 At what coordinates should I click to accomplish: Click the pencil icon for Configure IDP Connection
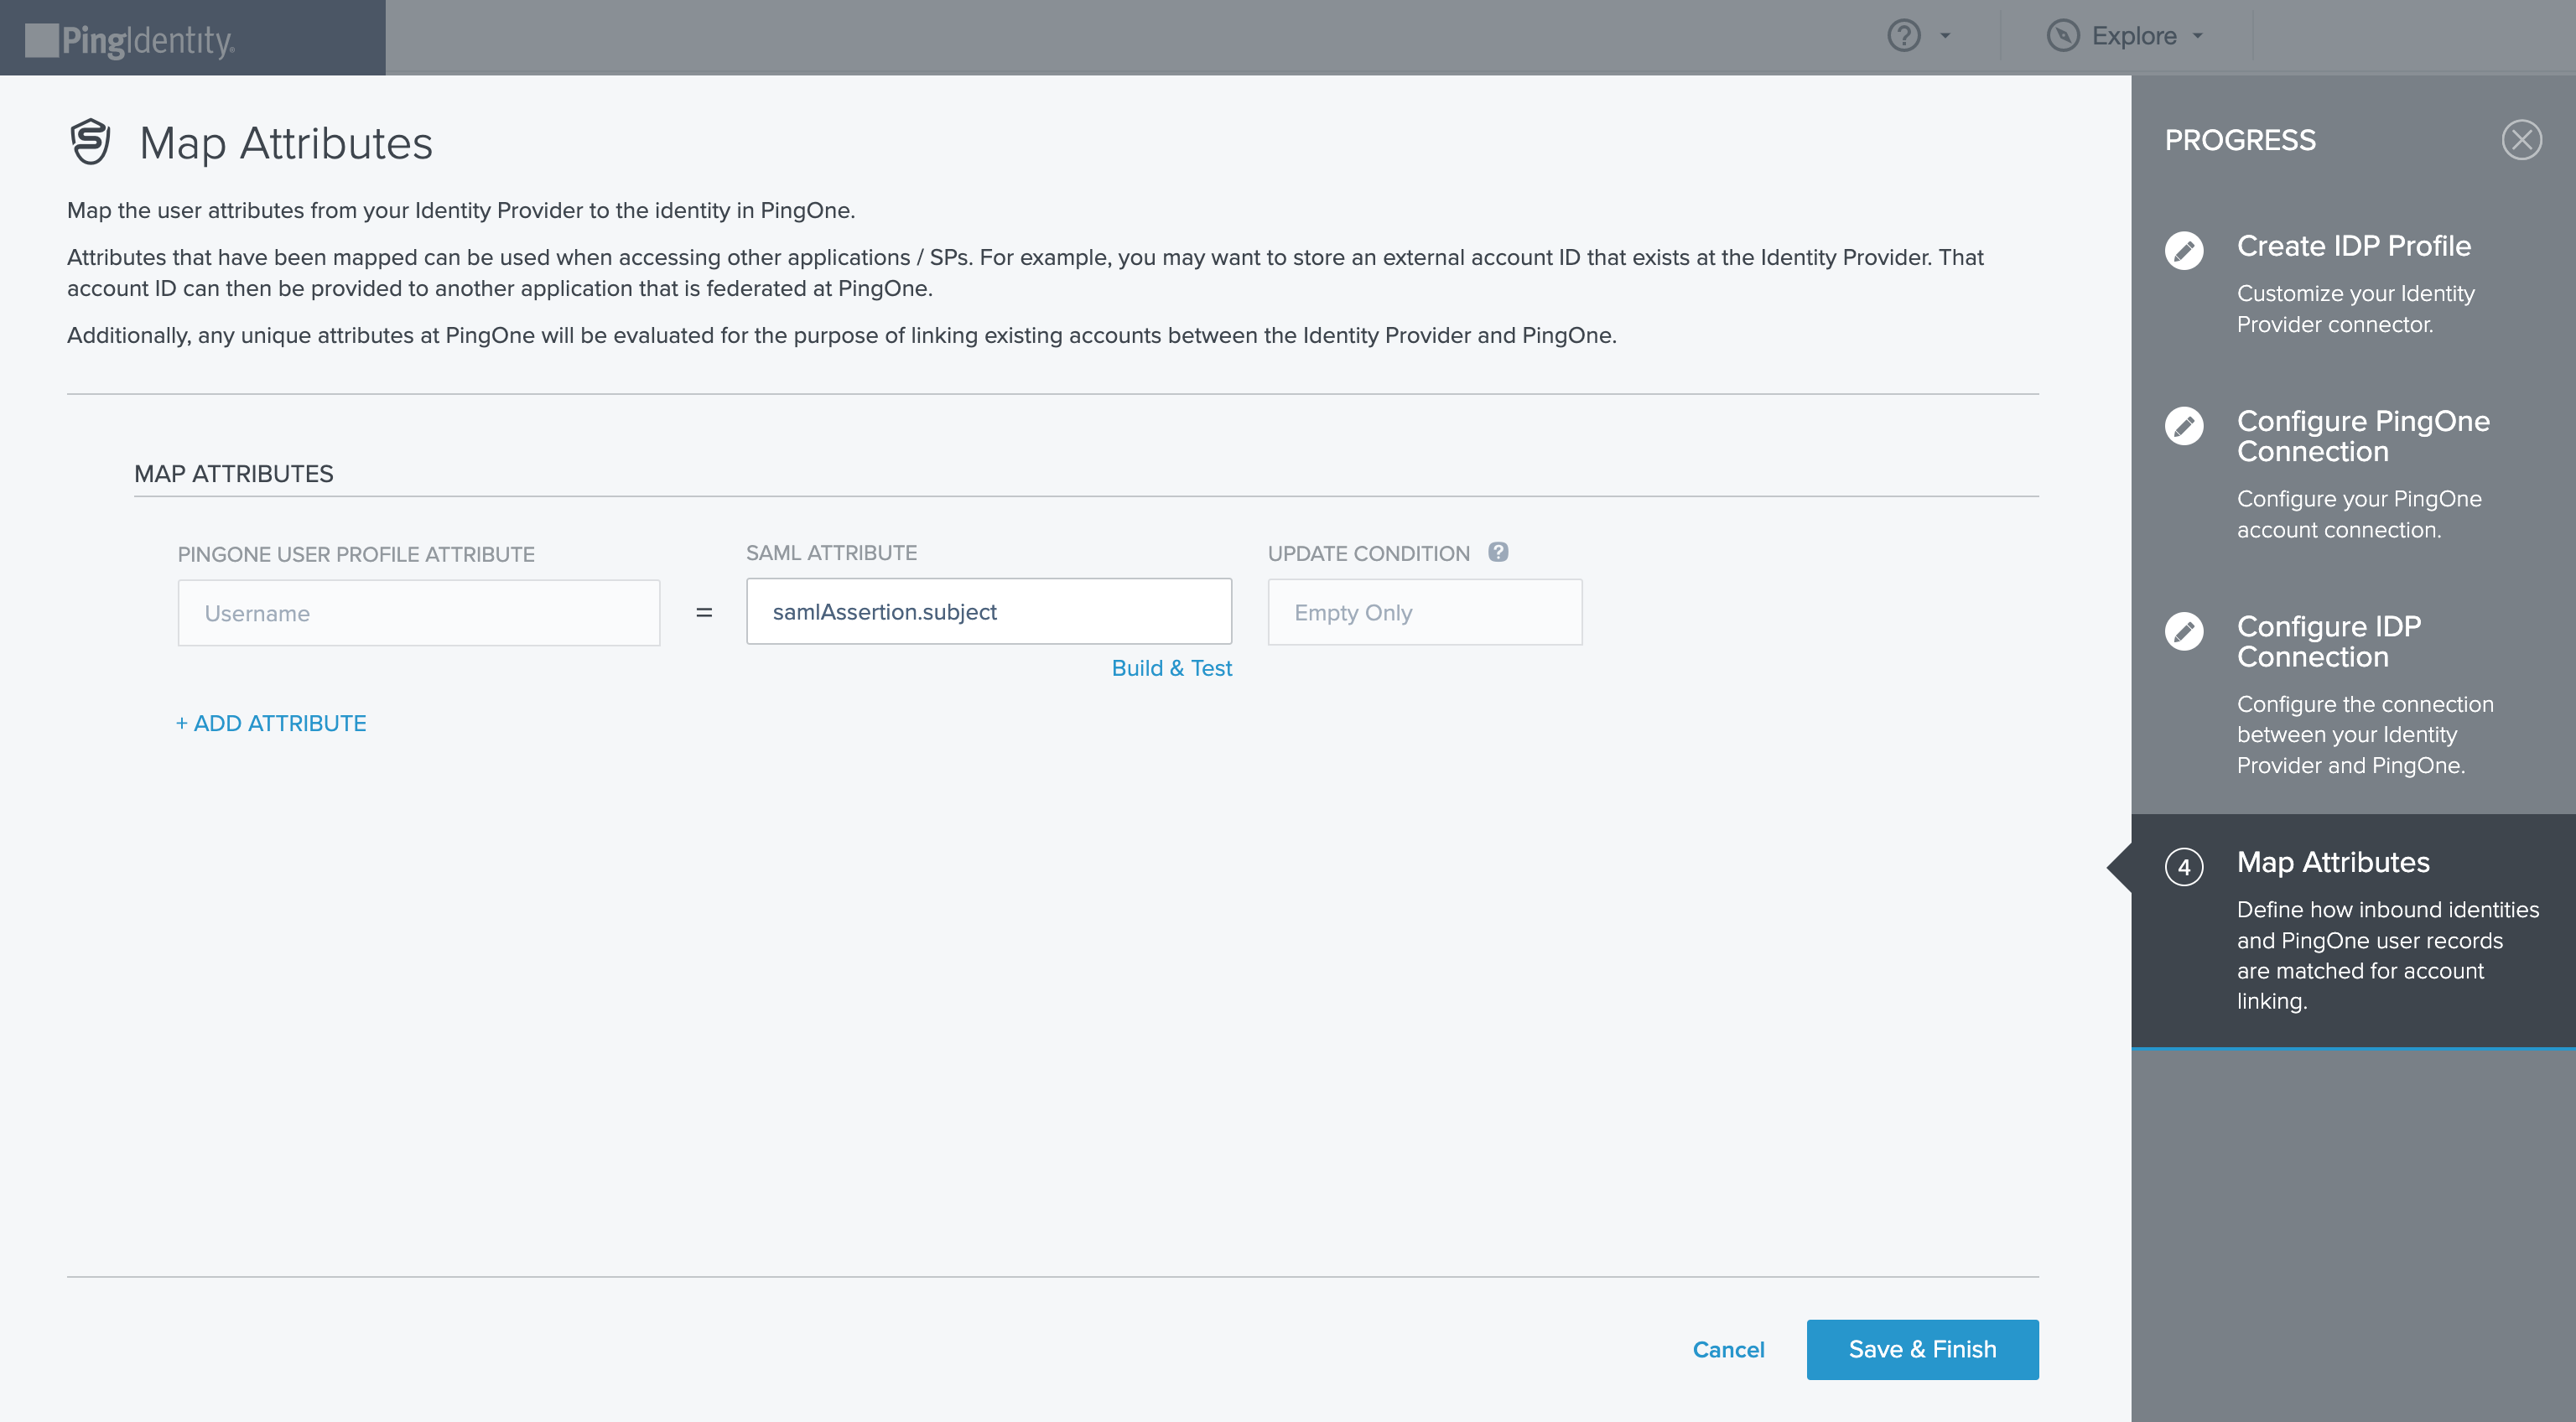point(2185,631)
